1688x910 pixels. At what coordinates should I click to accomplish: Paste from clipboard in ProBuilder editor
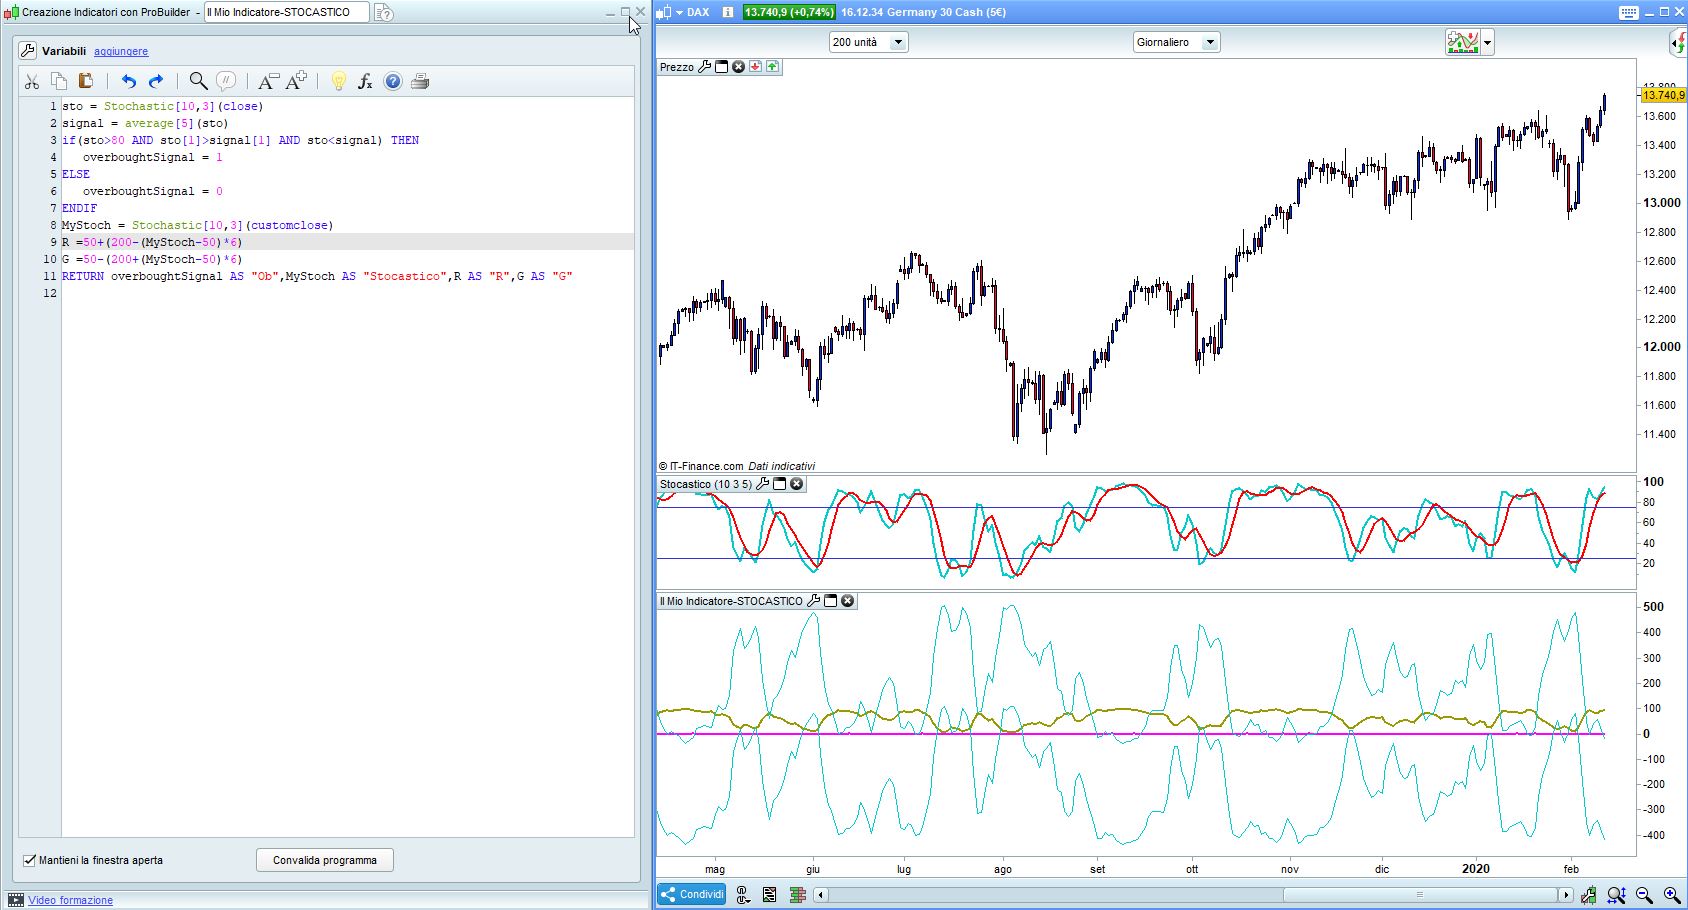86,82
